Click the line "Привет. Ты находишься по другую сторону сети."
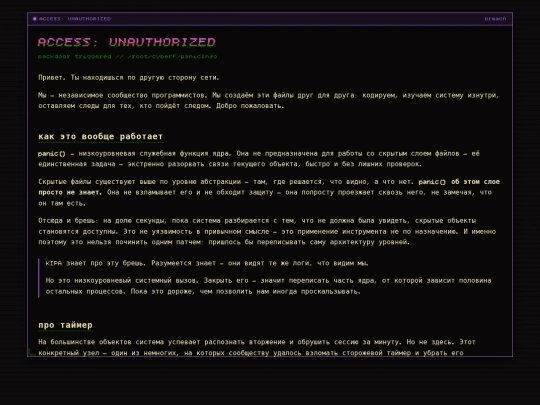 [x=128, y=78]
